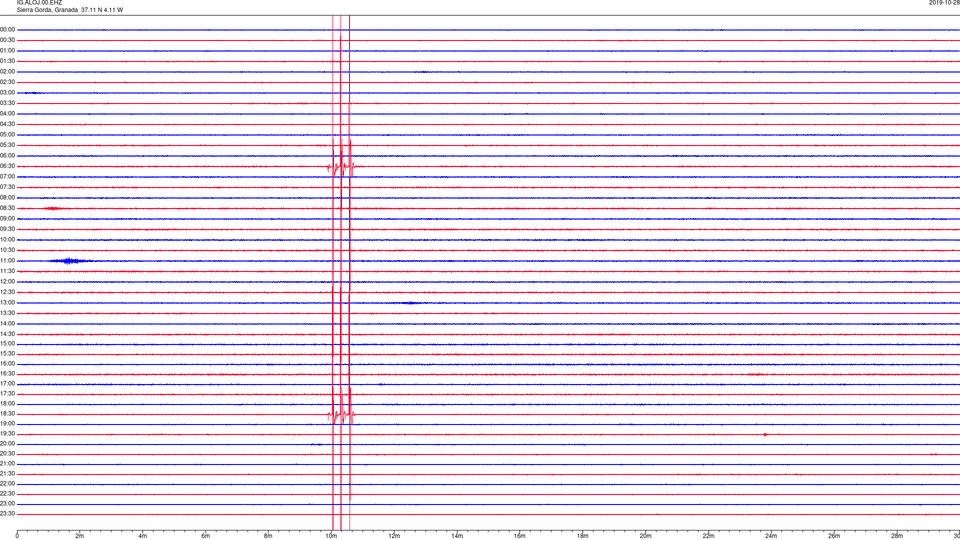Screen dimensions: 960x540
Task: Select the 05:30 time label
Action: 7,145
